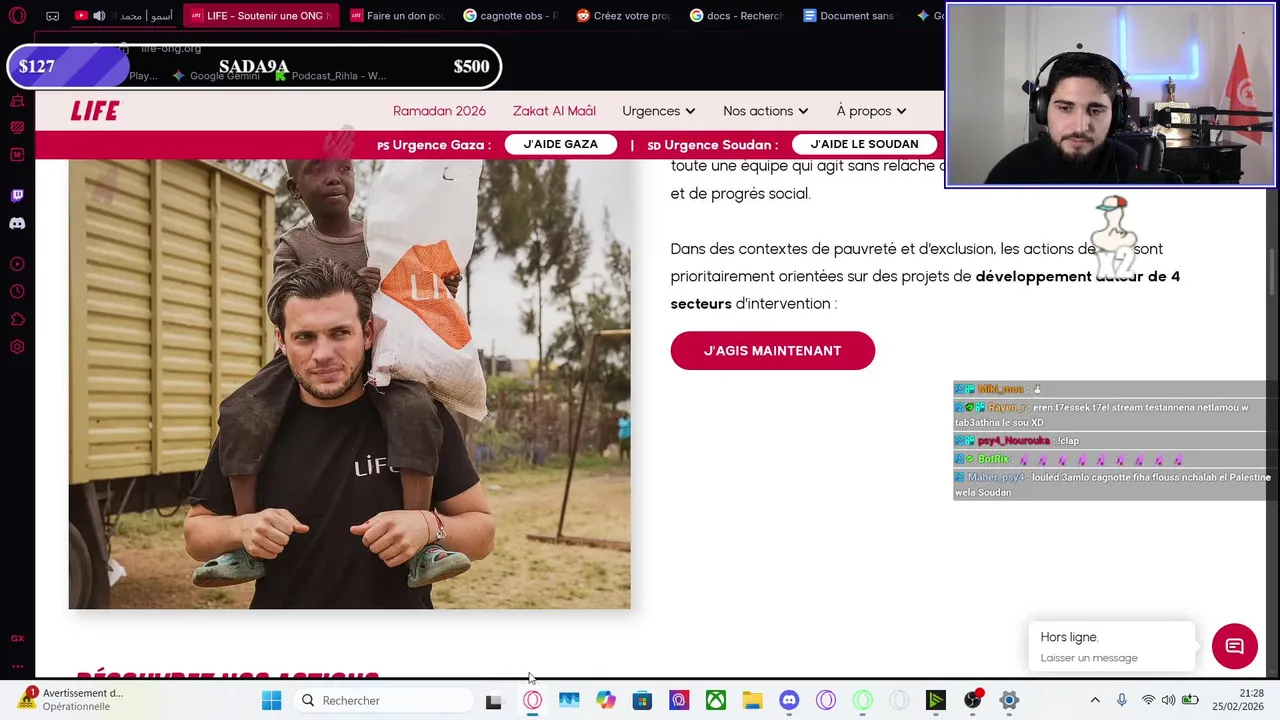Image resolution: width=1280 pixels, height=720 pixels.
Task: Open Avertissement weather widget in taskbar
Action: 70,700
